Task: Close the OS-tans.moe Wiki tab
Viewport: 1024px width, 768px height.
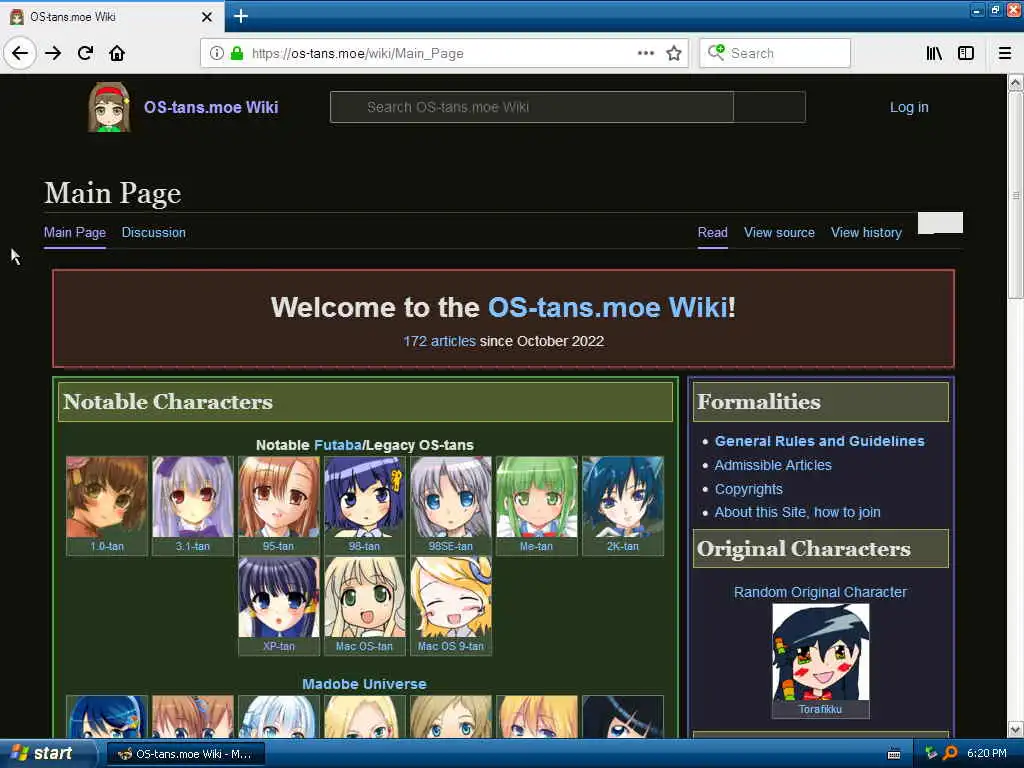Action: 206,17
